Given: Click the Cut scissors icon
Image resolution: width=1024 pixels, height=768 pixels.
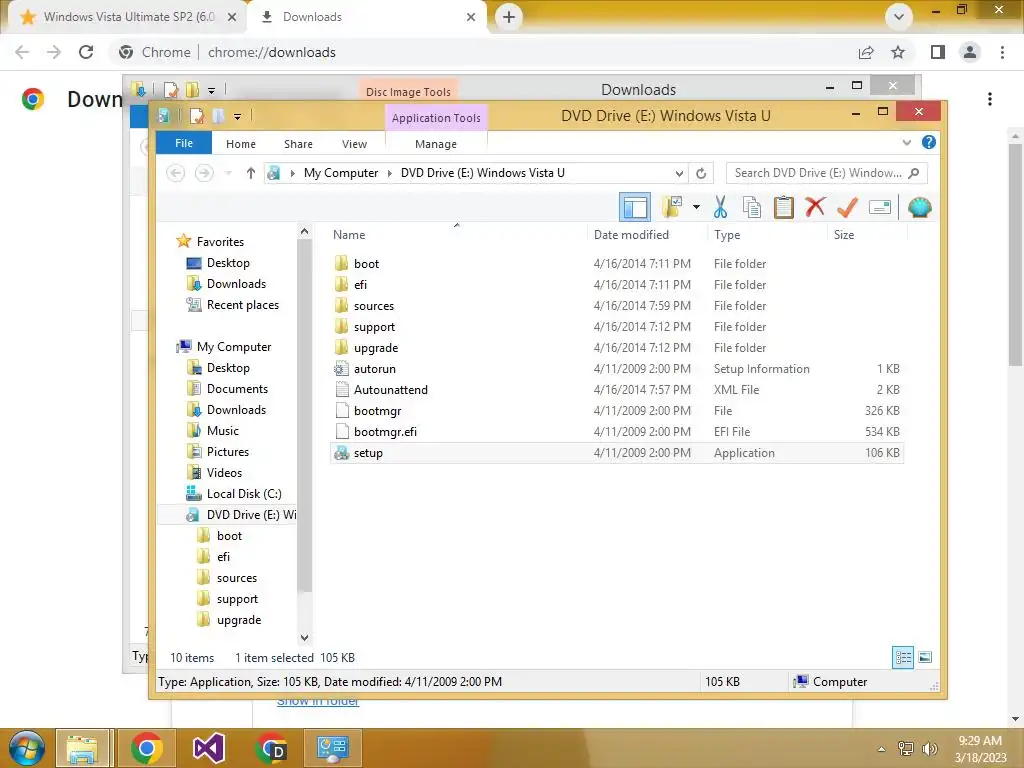Looking at the screenshot, I should [x=720, y=208].
